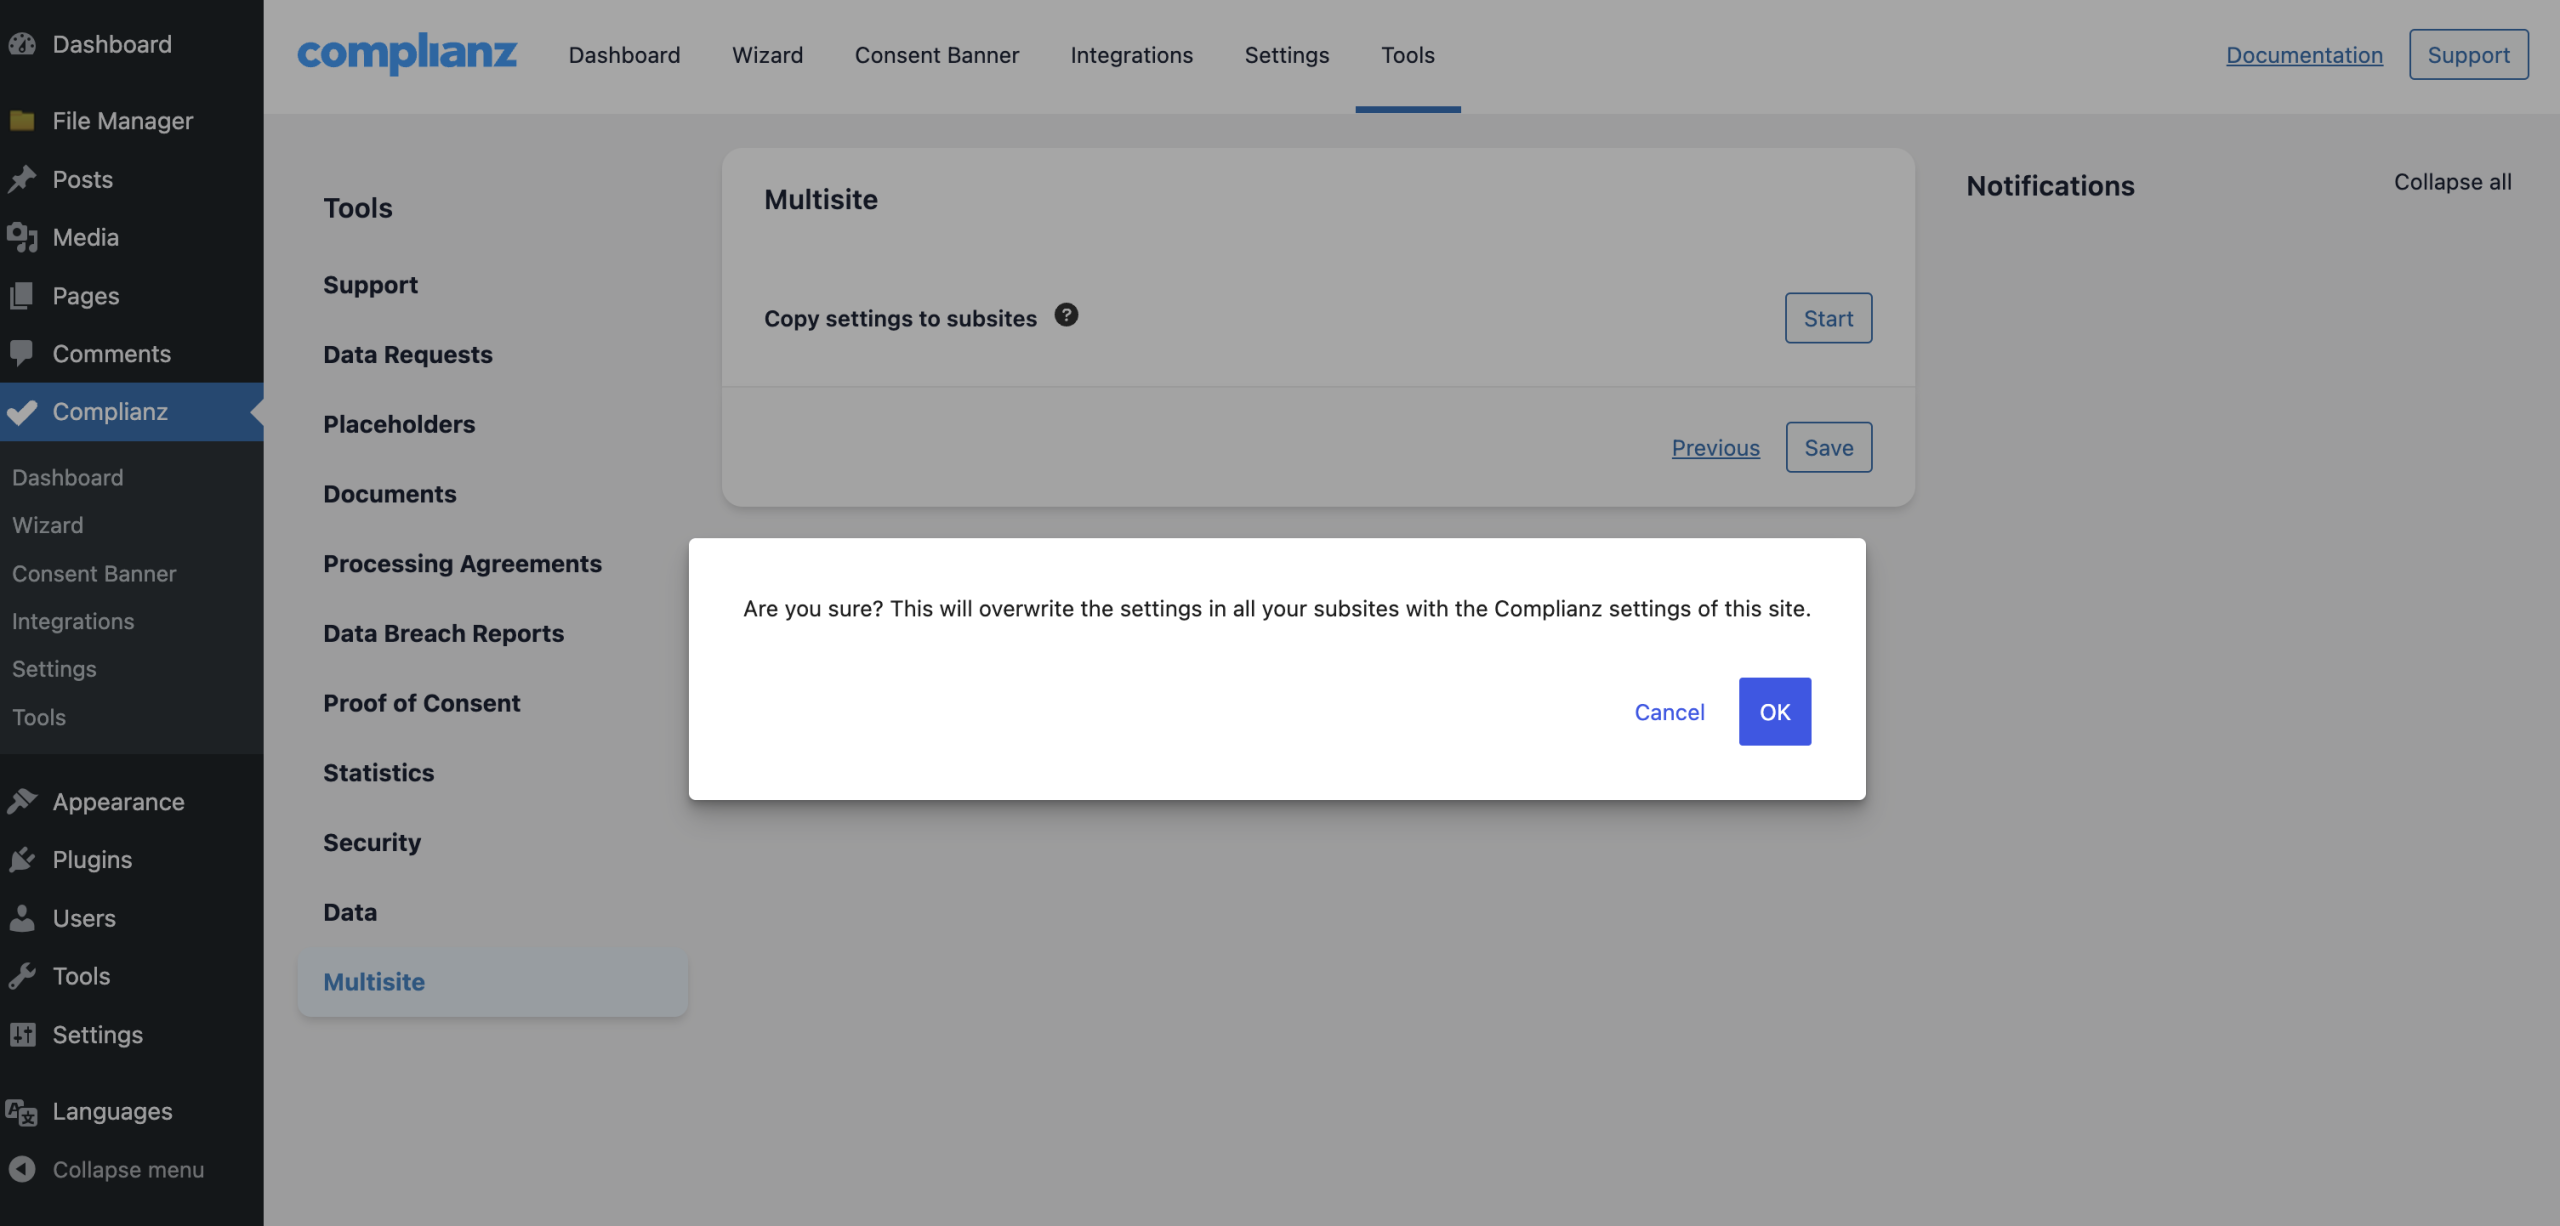Click the Appearance paintbrush icon

click(x=22, y=801)
